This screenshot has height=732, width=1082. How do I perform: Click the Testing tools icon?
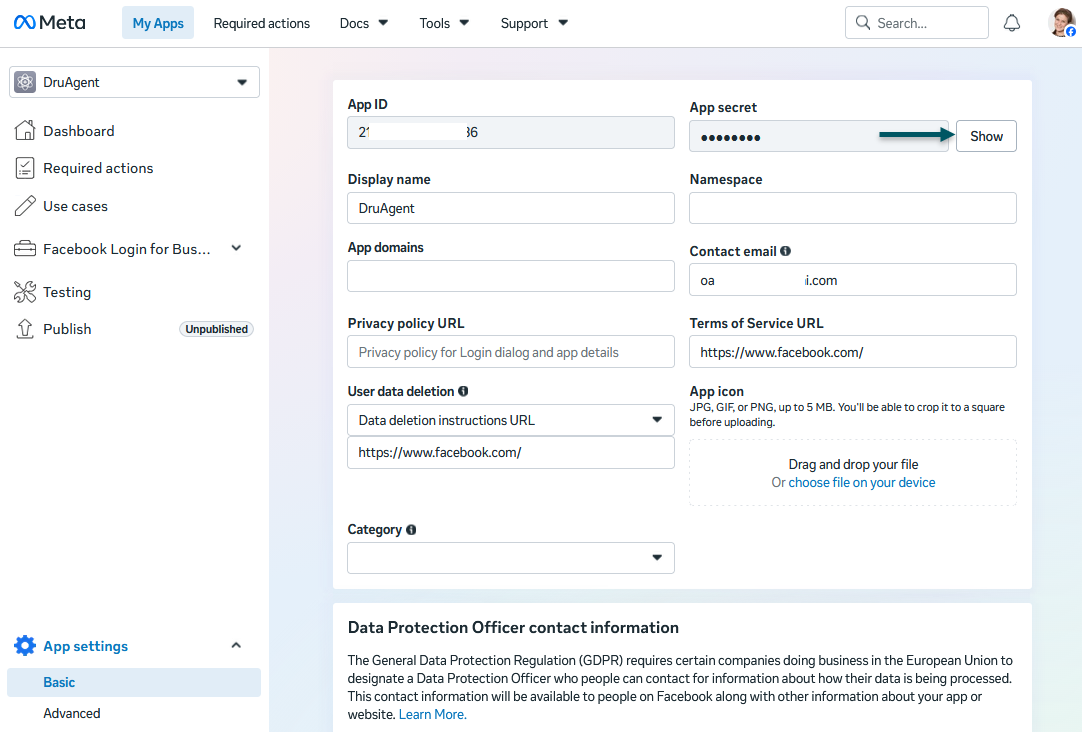25,292
